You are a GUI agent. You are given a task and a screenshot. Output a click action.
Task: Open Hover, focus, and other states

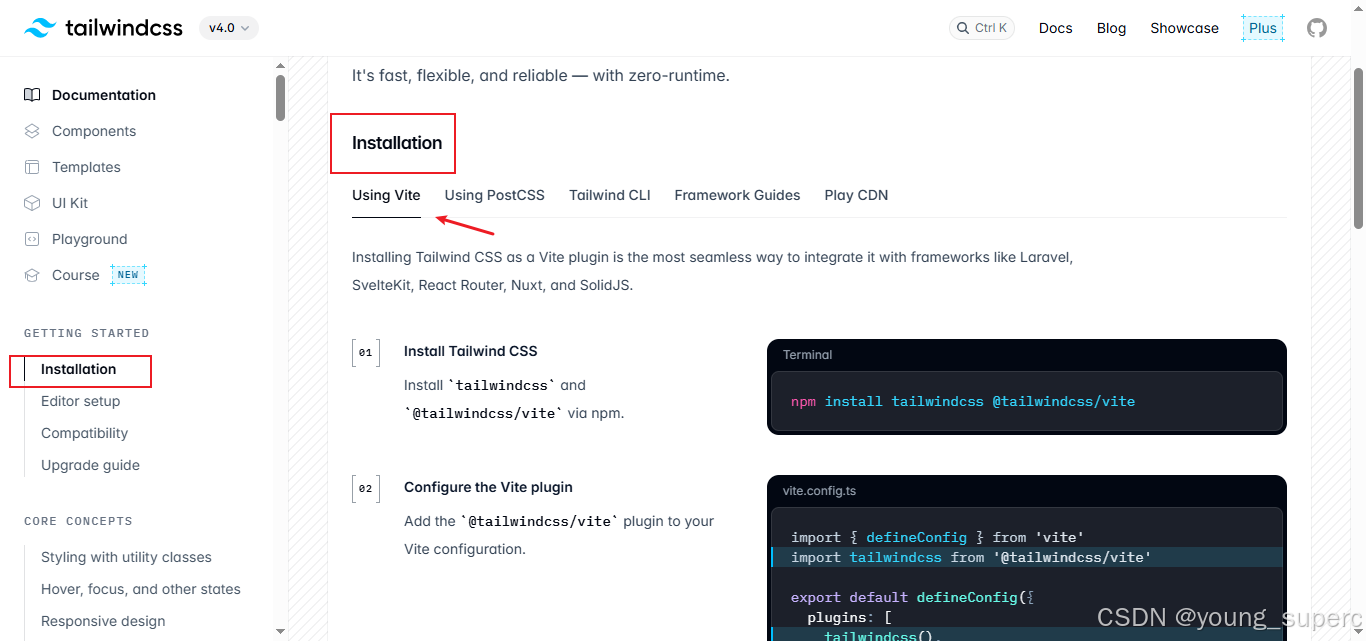pos(141,589)
